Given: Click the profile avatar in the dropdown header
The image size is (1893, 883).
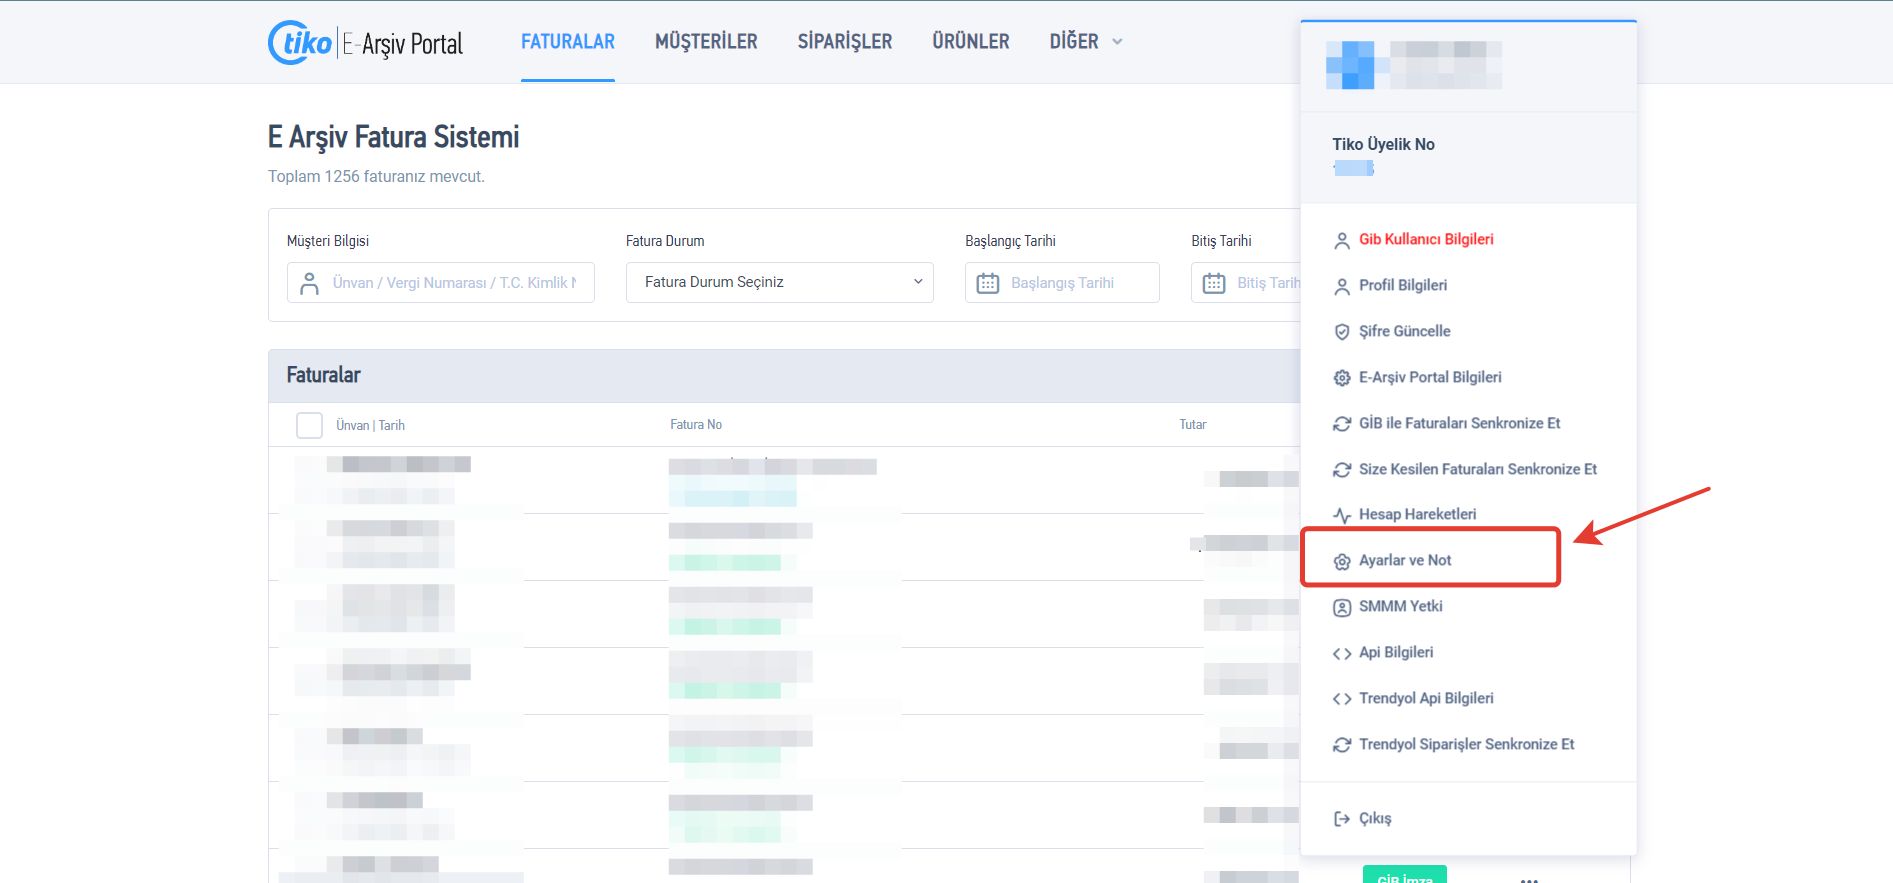Looking at the screenshot, I should pyautogui.click(x=1350, y=65).
